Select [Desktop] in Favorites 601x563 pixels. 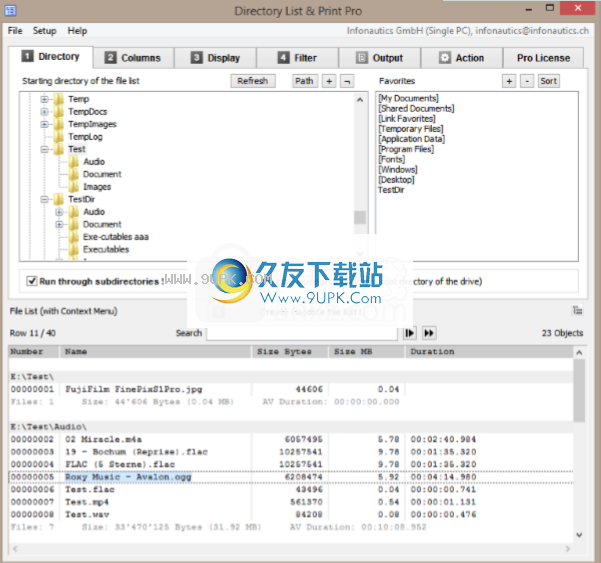point(397,179)
